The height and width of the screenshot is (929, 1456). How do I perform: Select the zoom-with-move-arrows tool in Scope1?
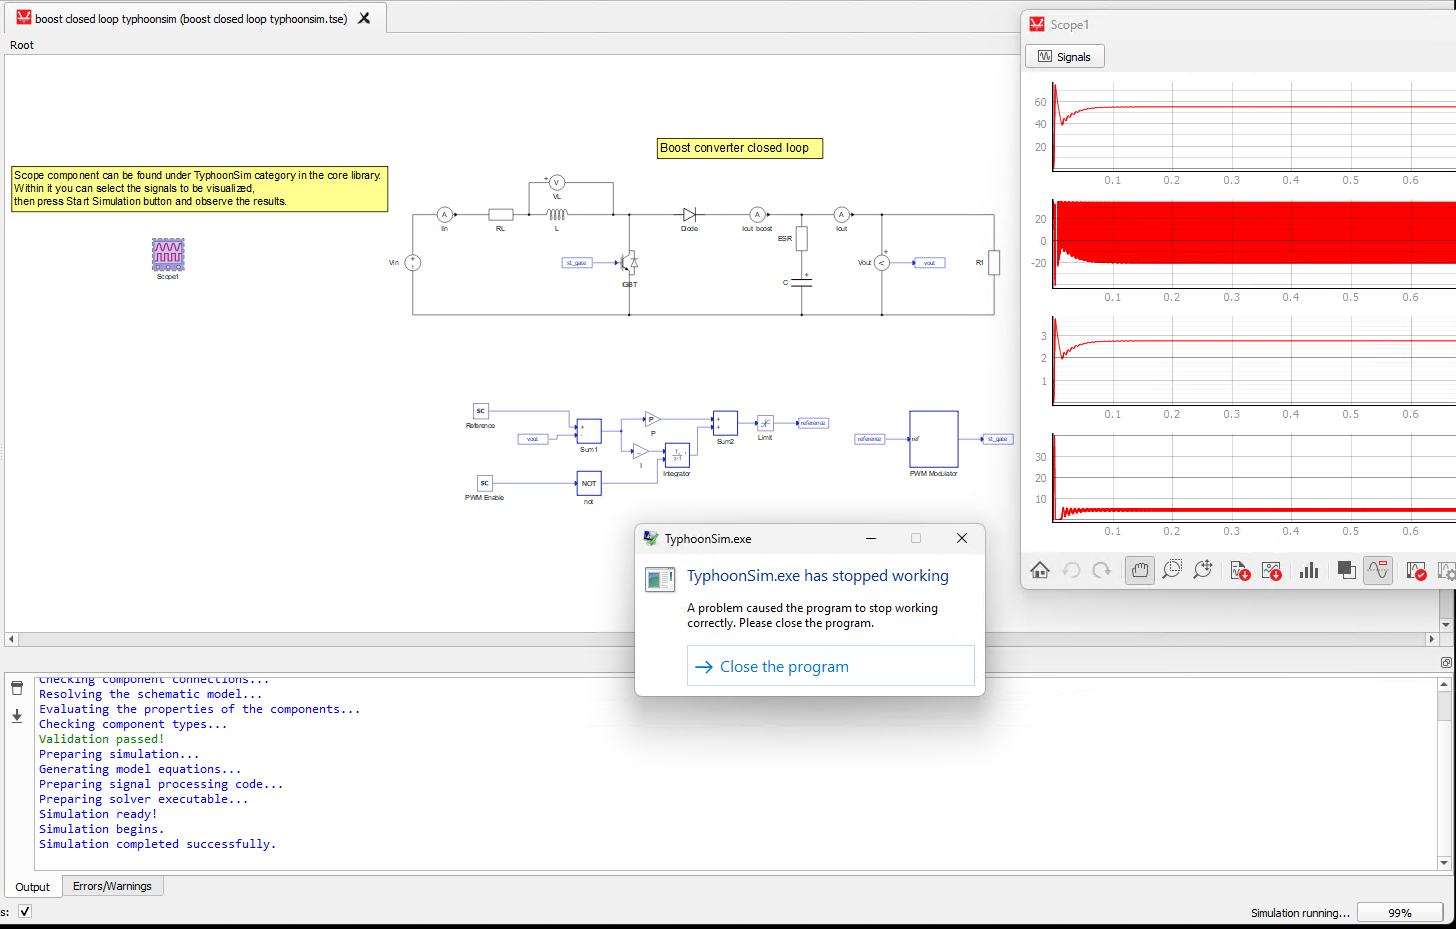[x=1203, y=570]
